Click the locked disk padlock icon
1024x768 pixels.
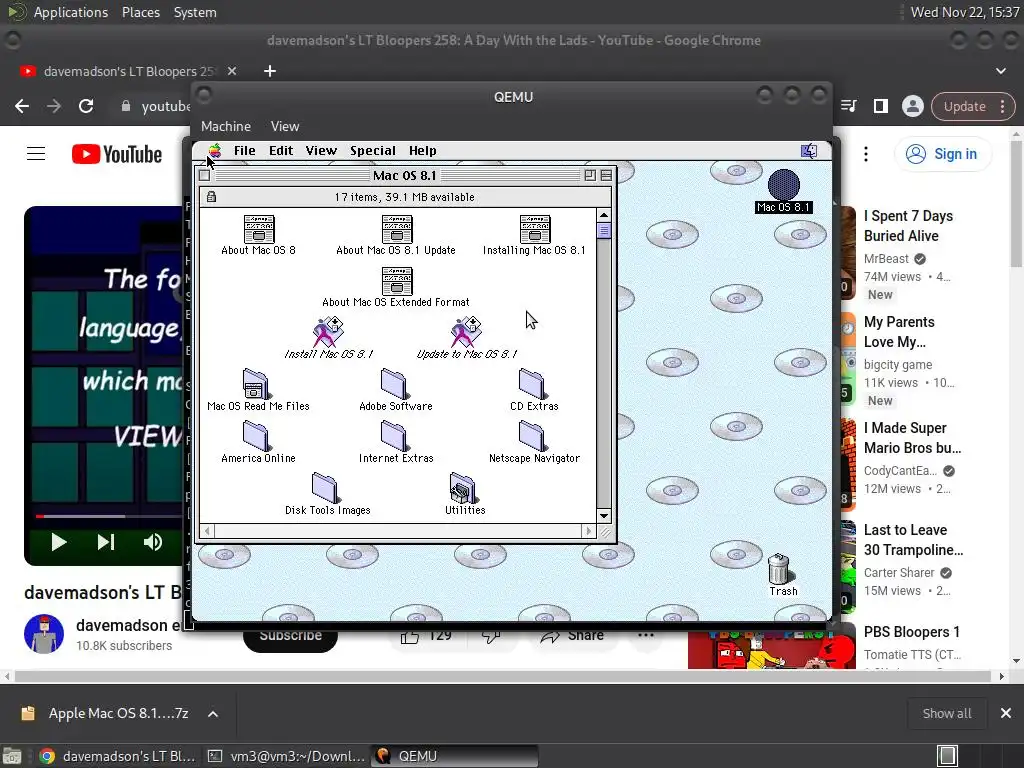pos(211,197)
